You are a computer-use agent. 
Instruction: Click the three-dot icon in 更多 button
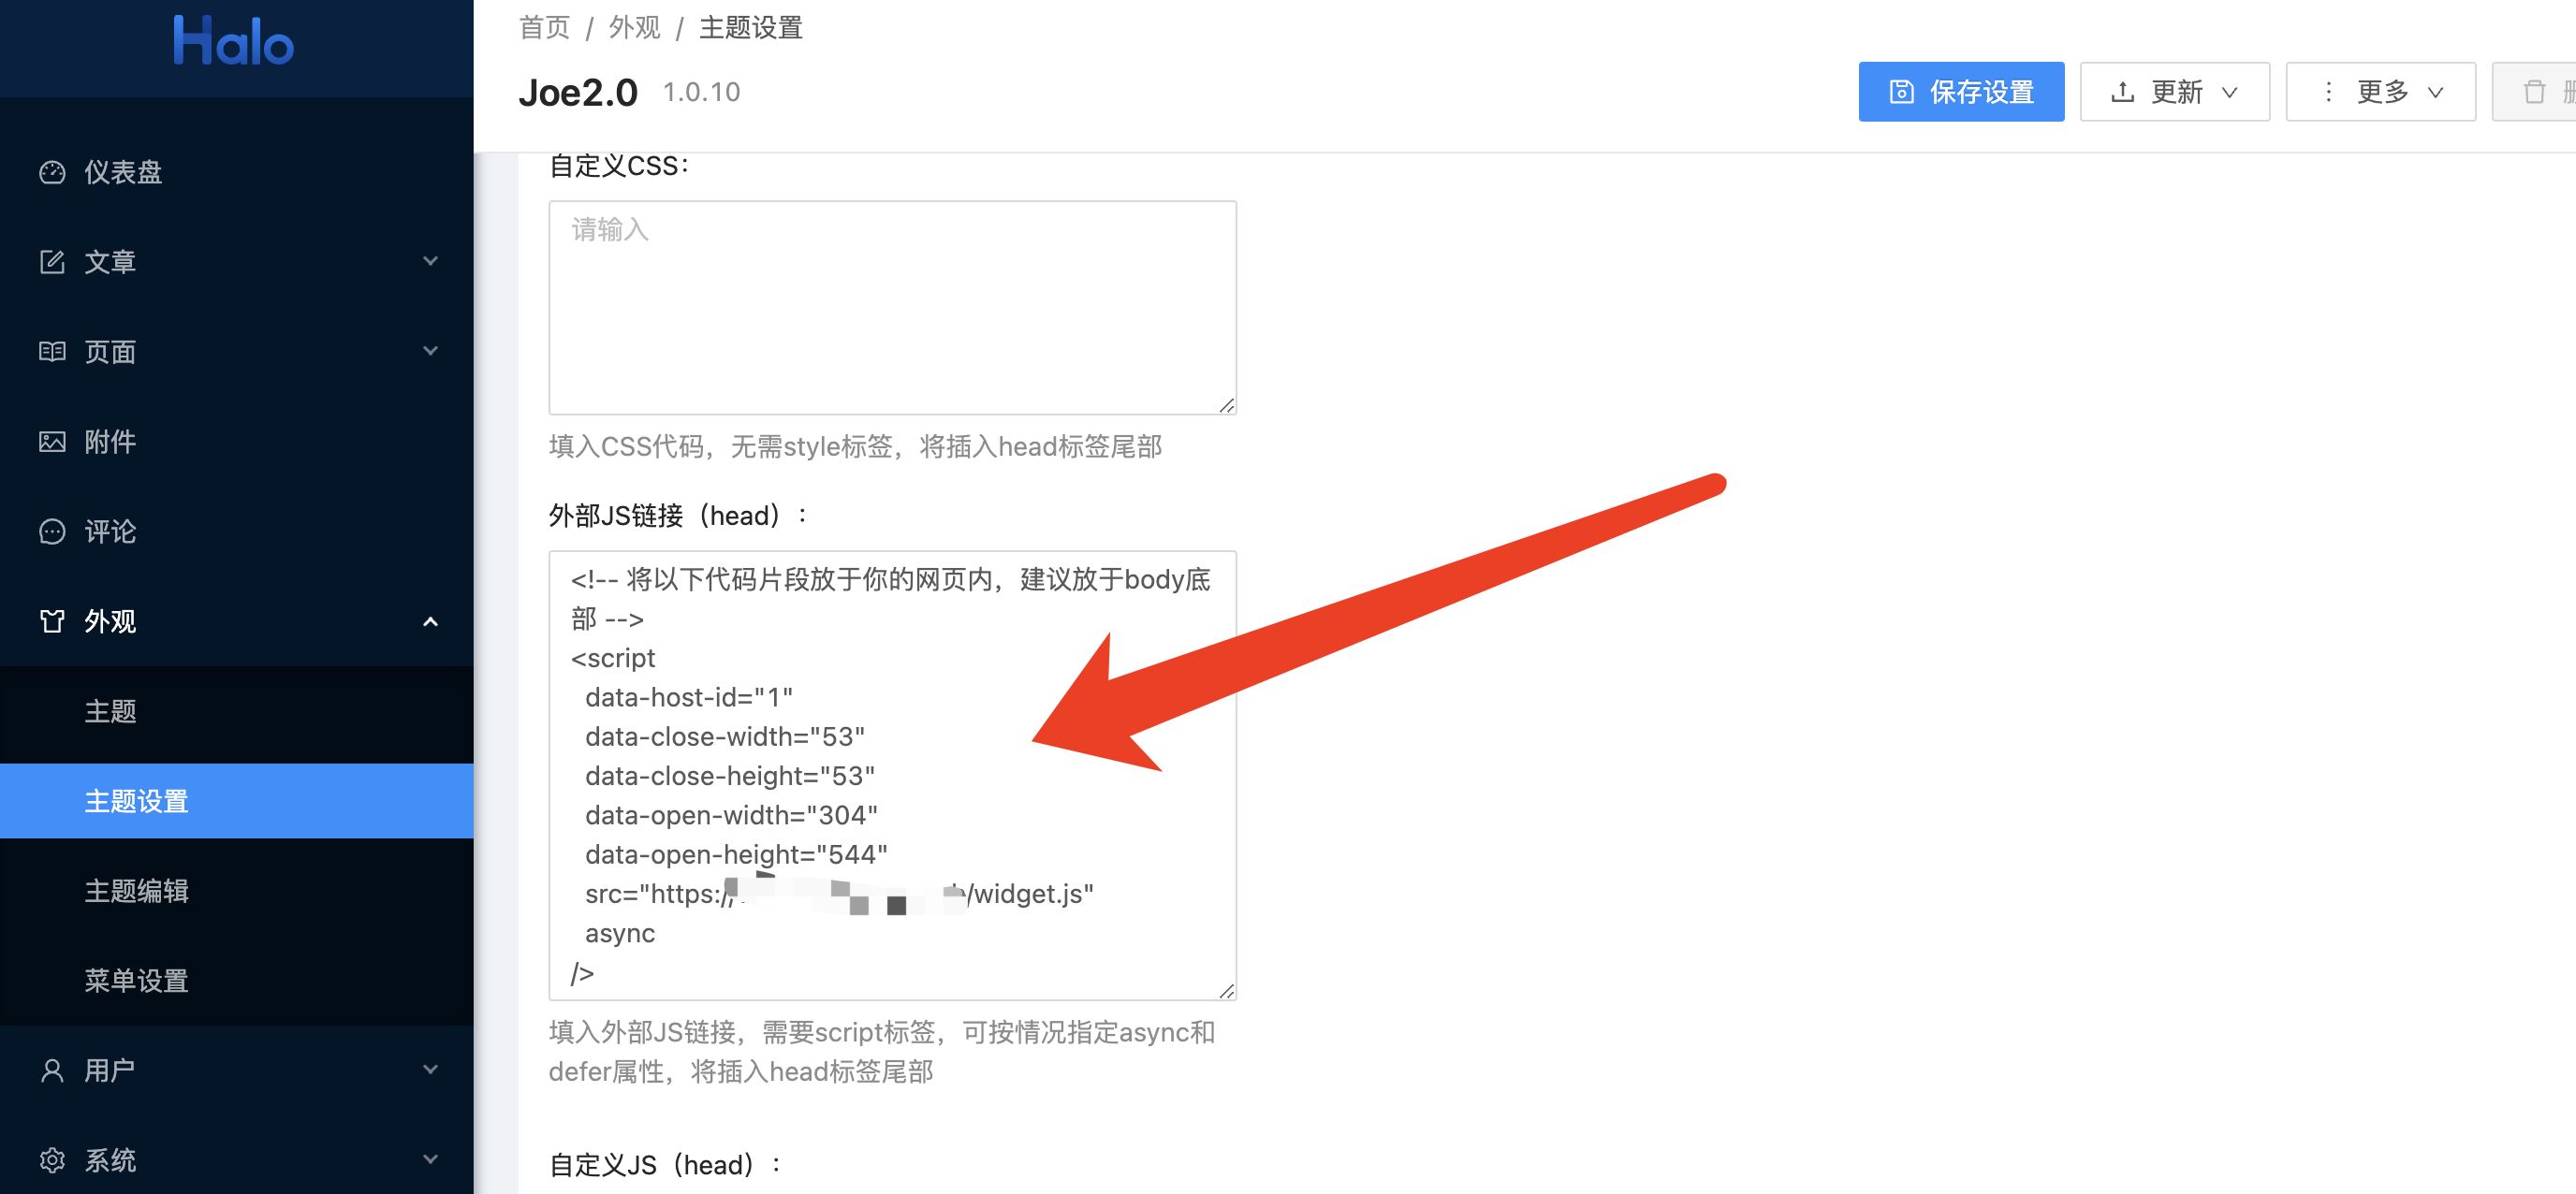[x=2328, y=92]
